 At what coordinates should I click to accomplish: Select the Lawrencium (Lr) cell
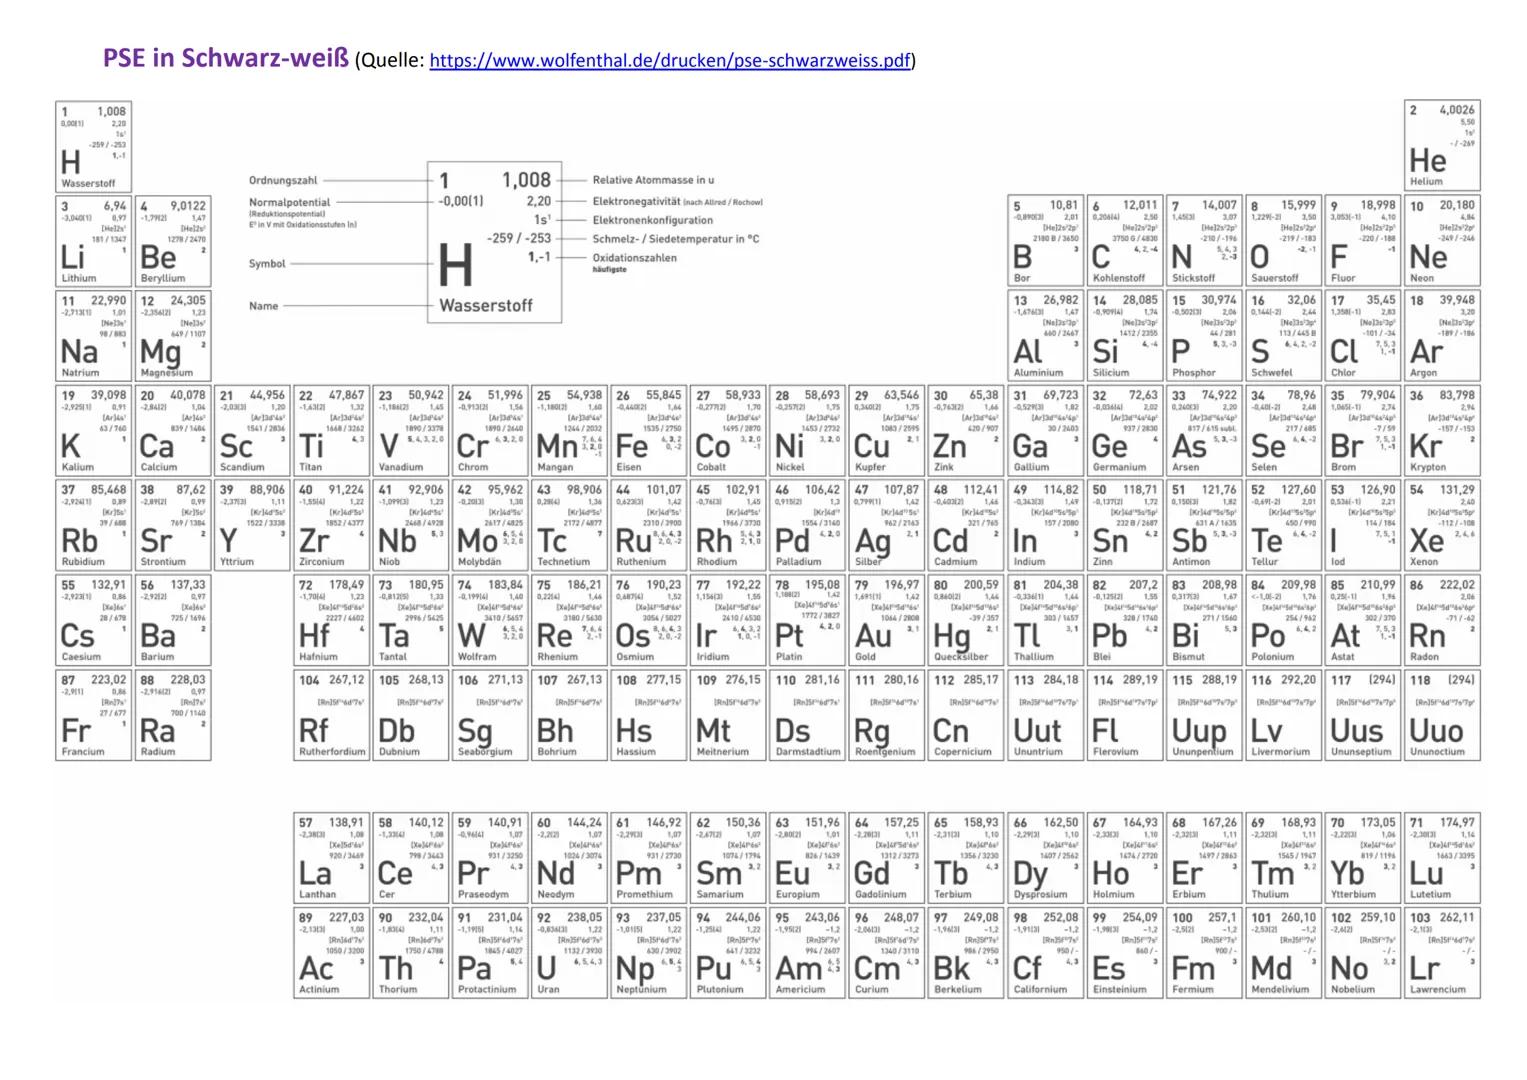click(1442, 953)
